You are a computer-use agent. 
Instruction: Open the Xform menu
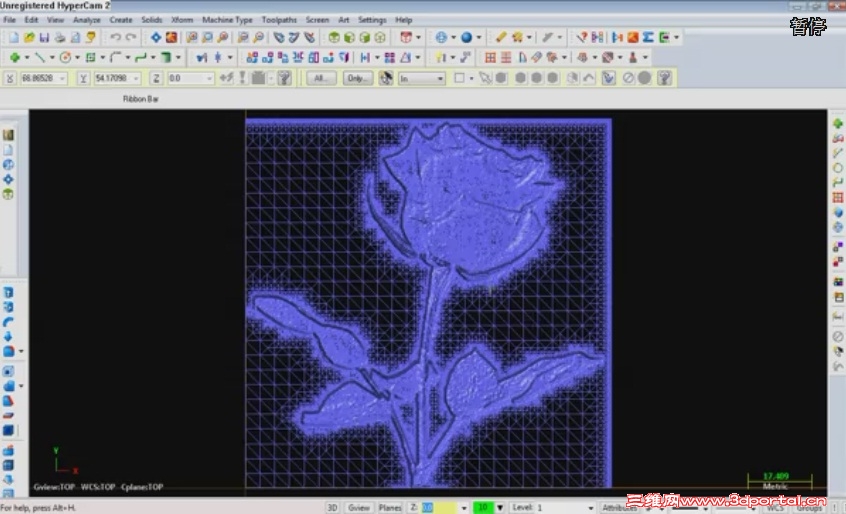182,20
